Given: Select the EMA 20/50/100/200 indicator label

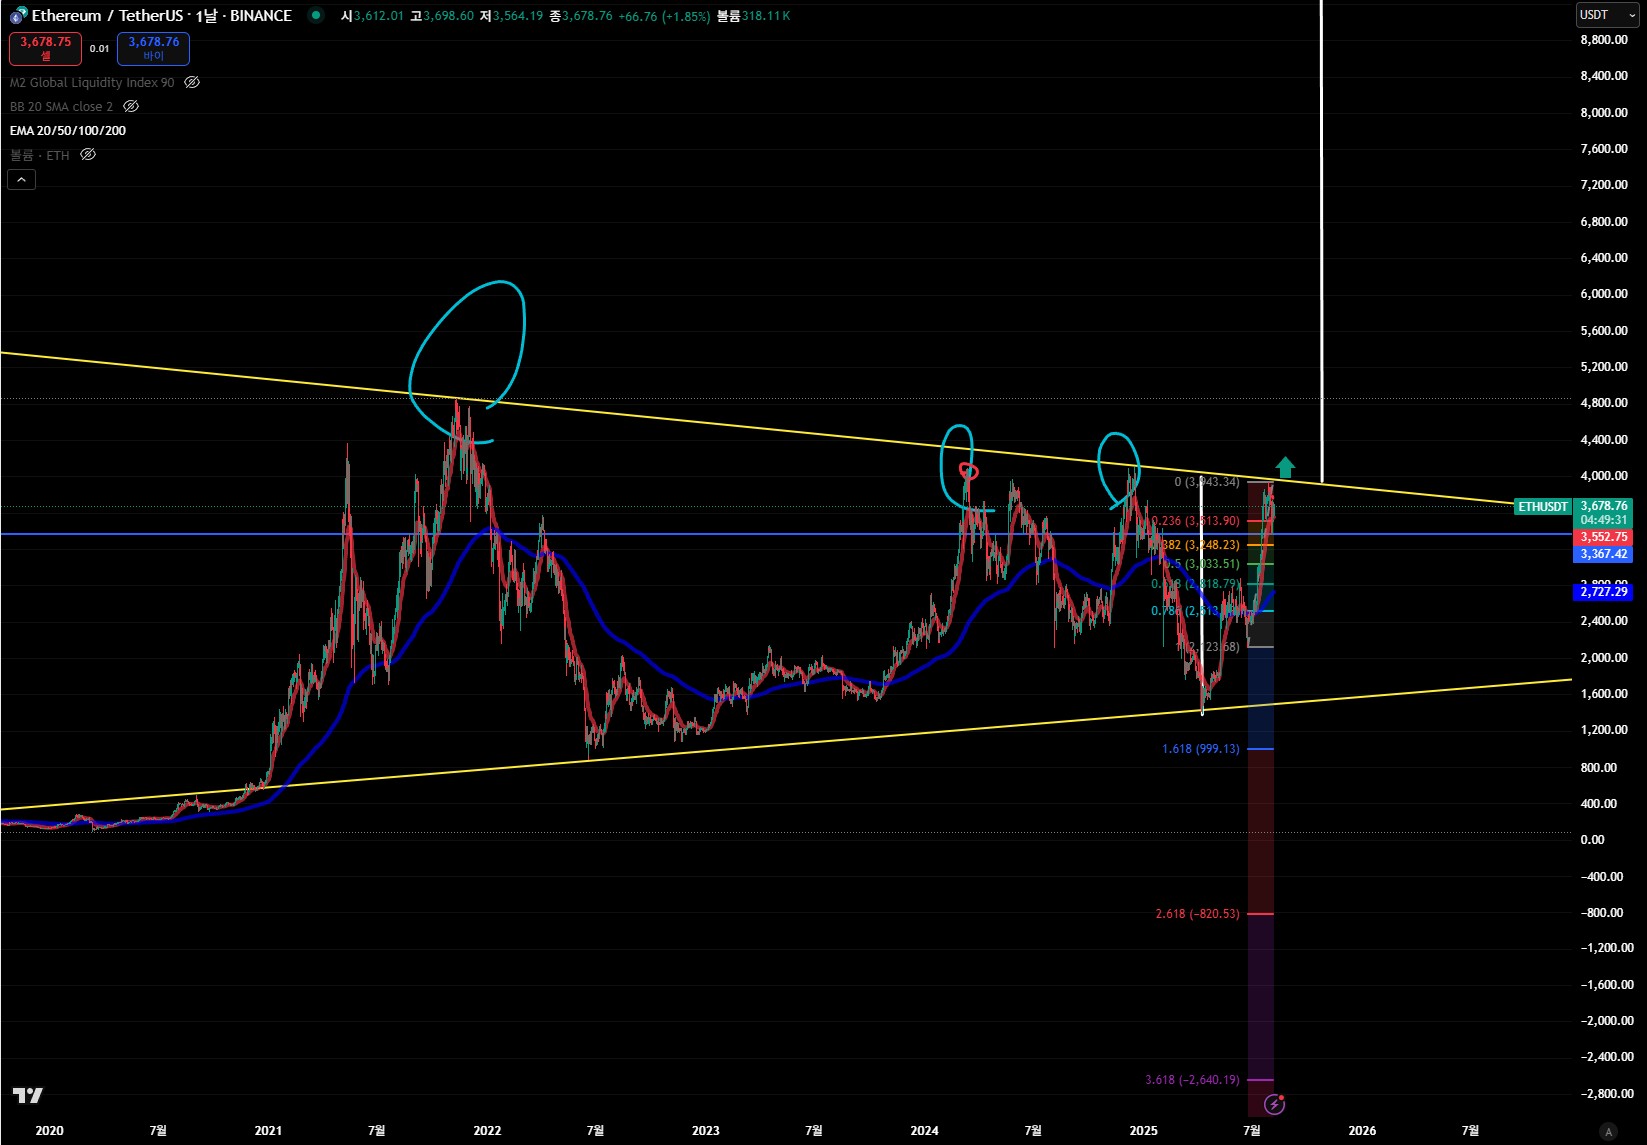Looking at the screenshot, I should tap(68, 130).
